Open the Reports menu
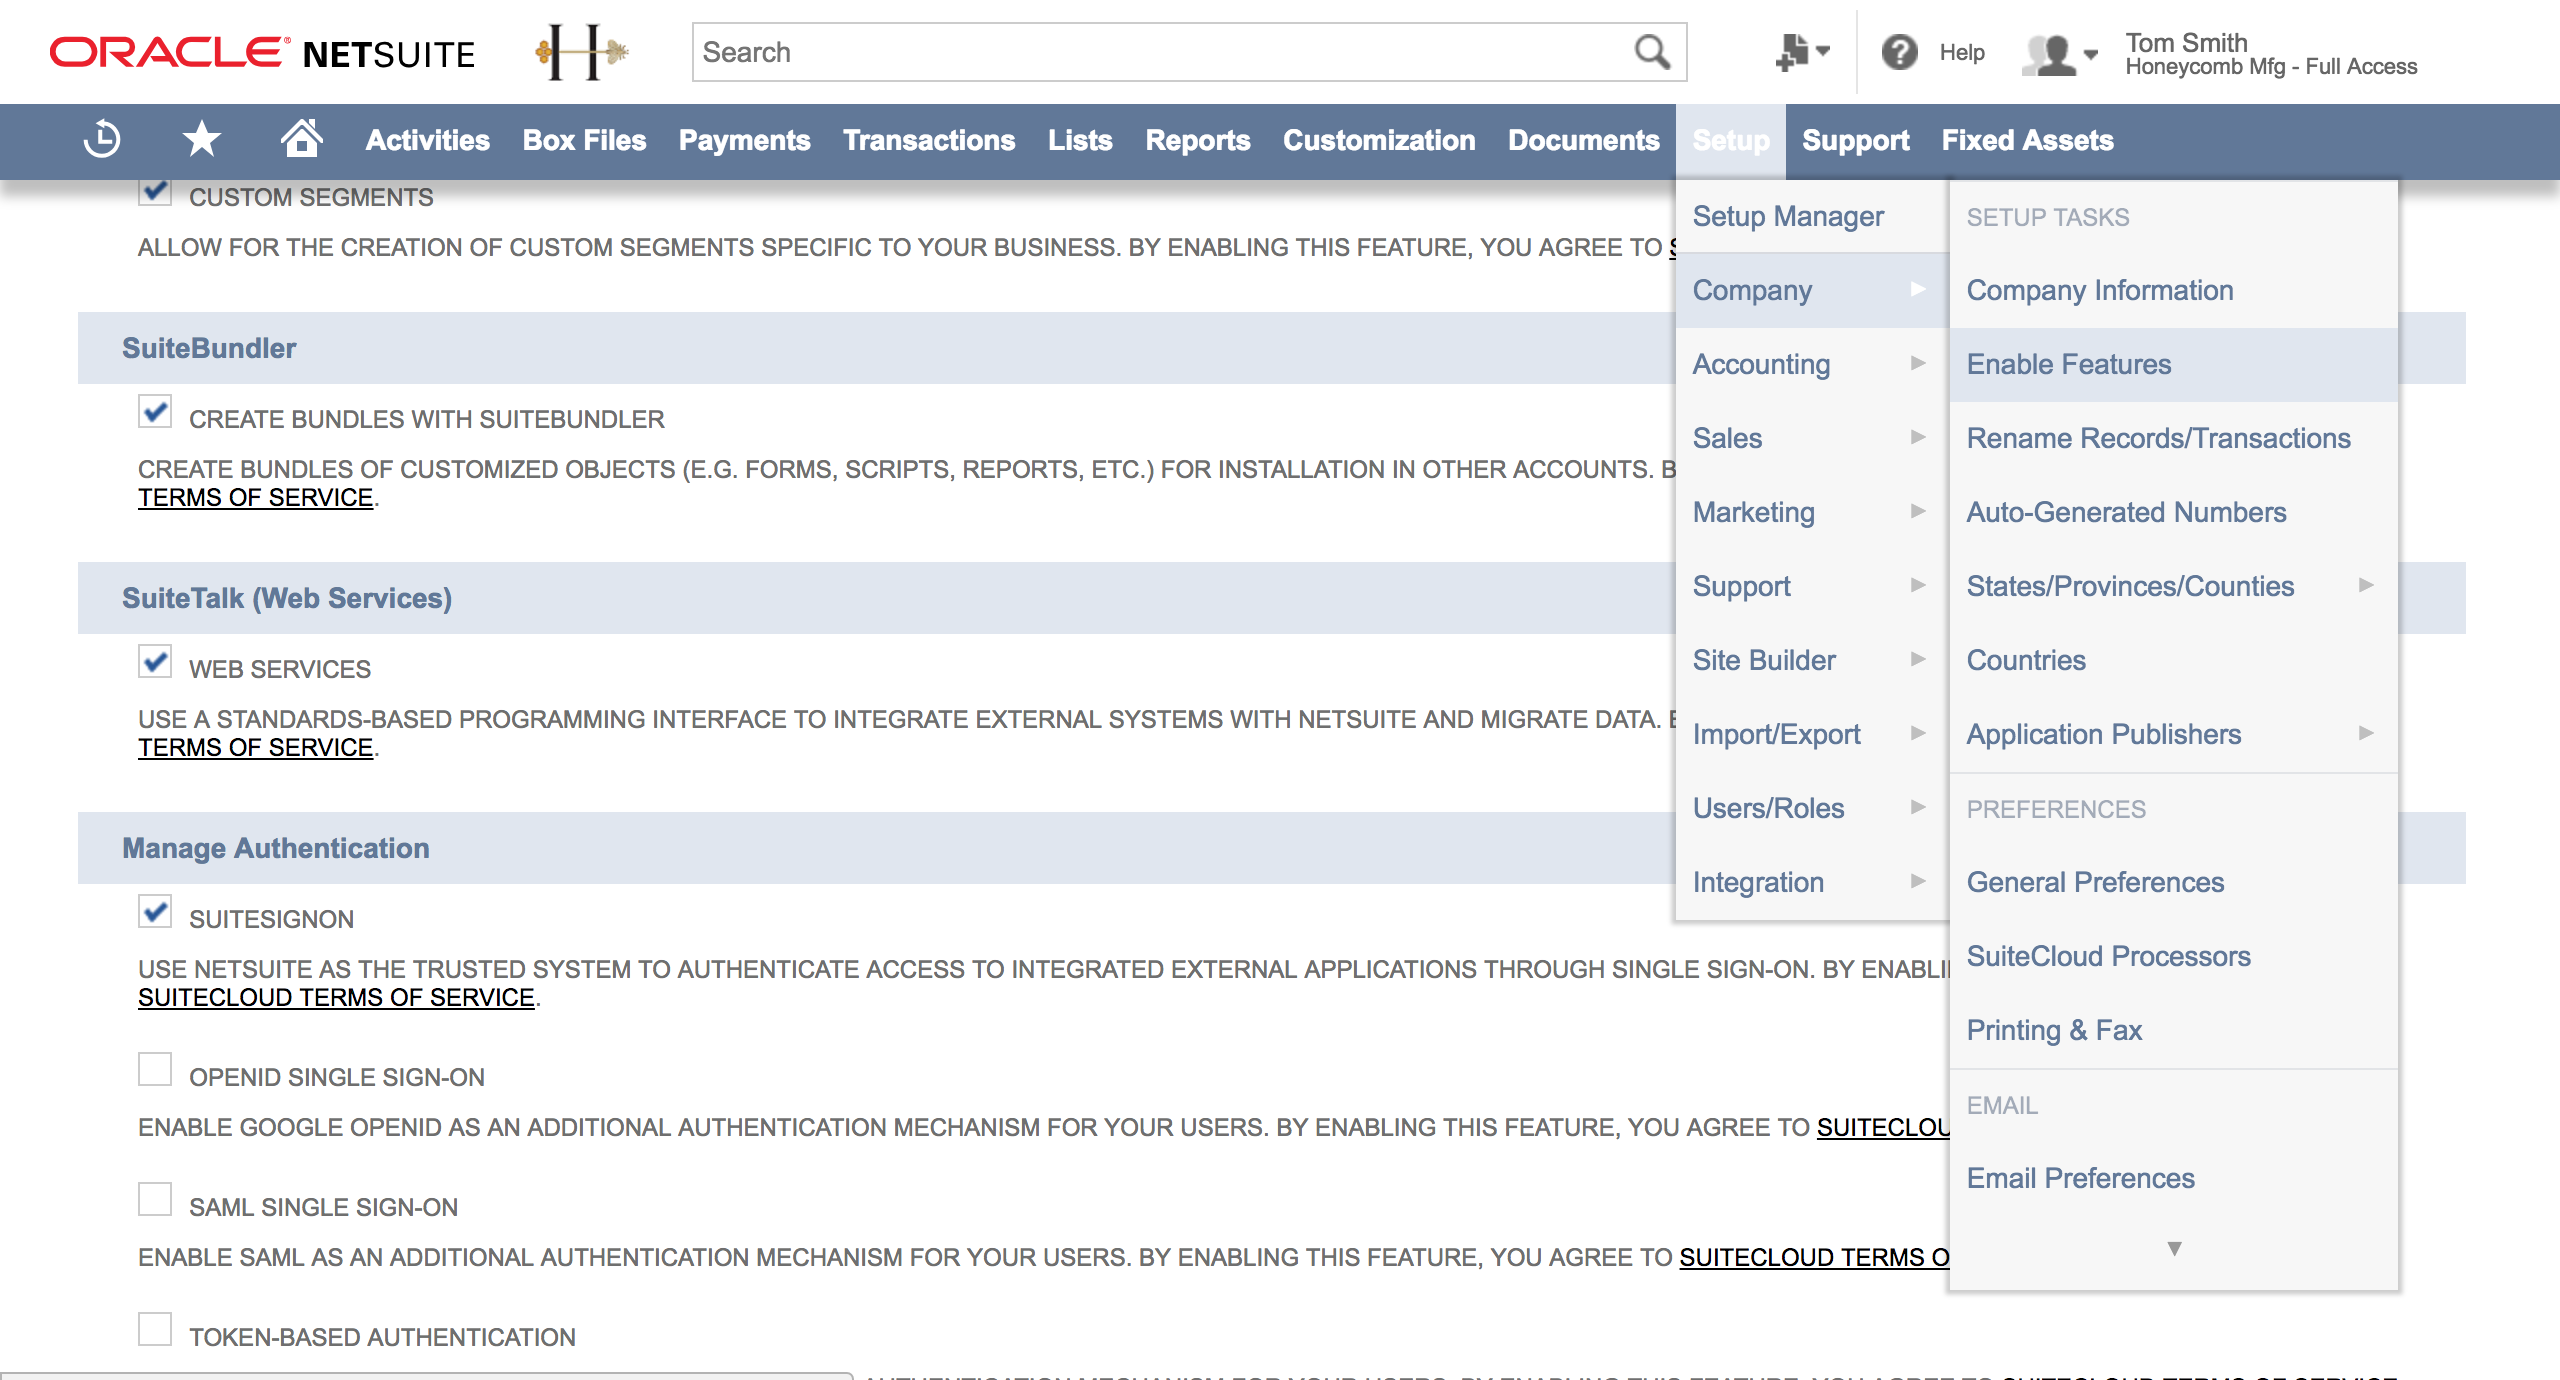The height and width of the screenshot is (1380, 2560). tap(1197, 140)
